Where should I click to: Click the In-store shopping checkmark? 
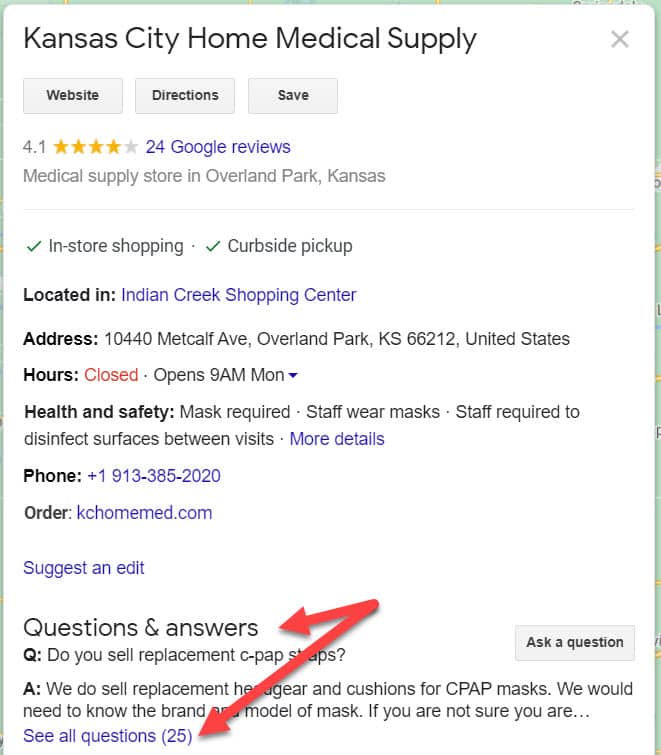click(33, 246)
